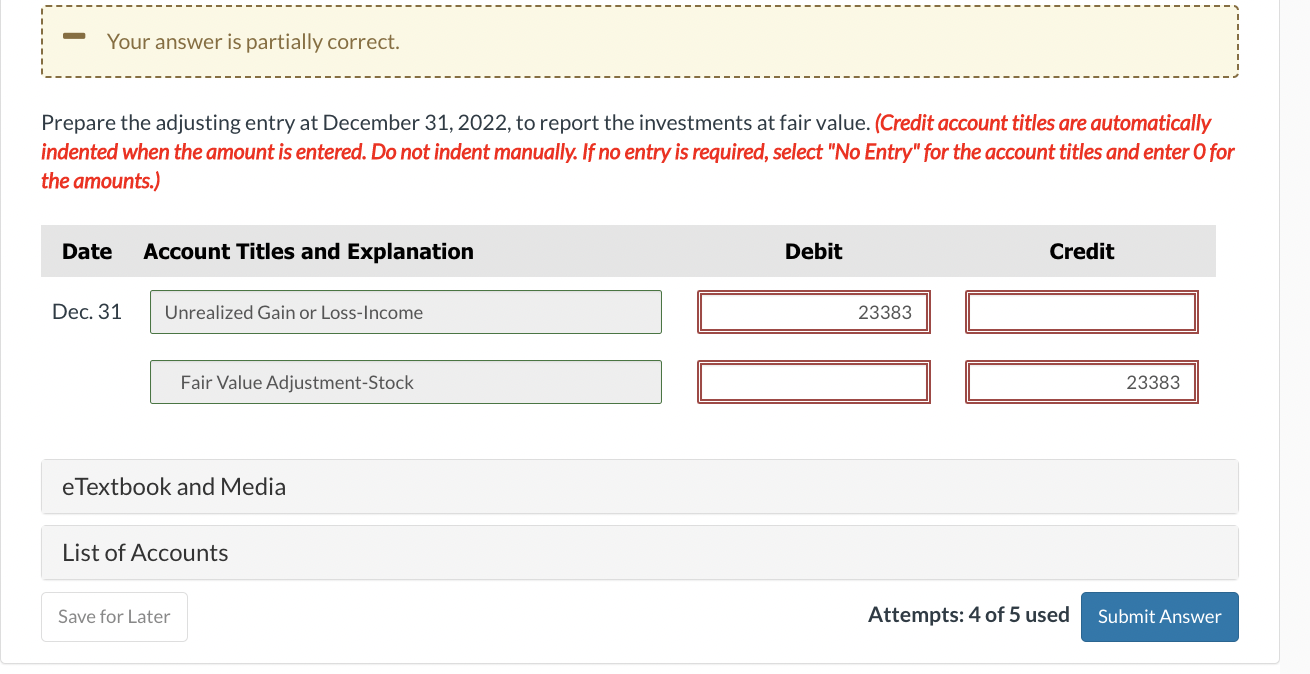Click the Attempts 4 of 5 used text
The width and height of the screenshot is (1310, 674).
[968, 615]
